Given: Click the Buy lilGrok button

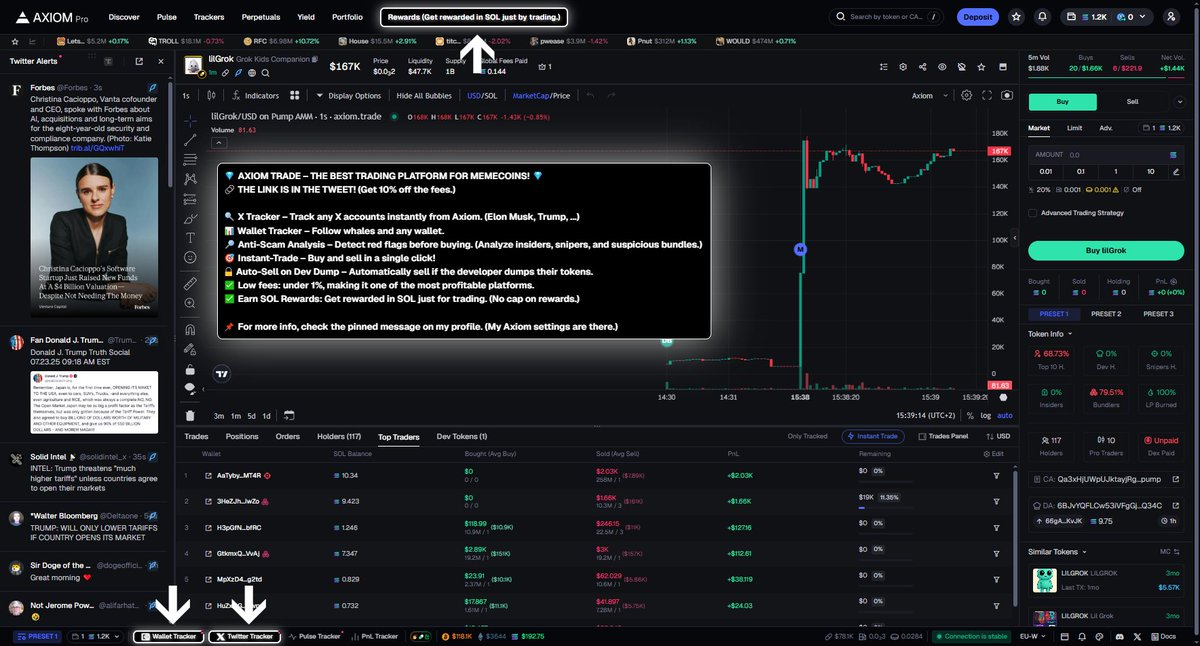Looking at the screenshot, I should click(x=1106, y=250).
